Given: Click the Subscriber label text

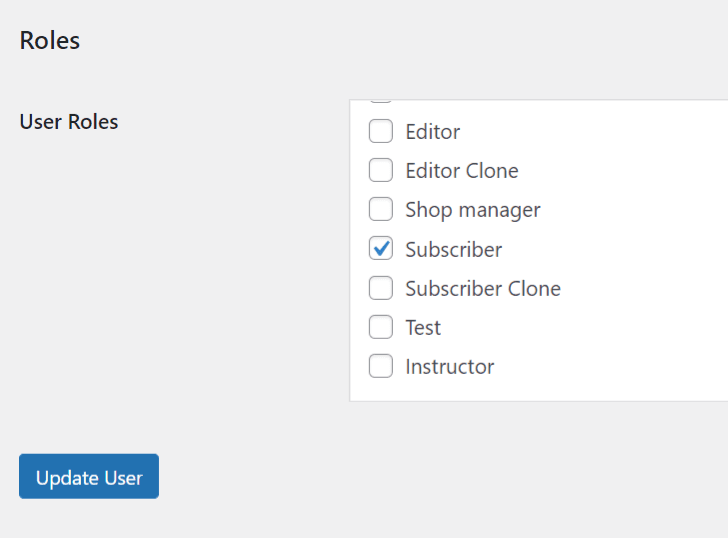Looking at the screenshot, I should coord(454,250).
